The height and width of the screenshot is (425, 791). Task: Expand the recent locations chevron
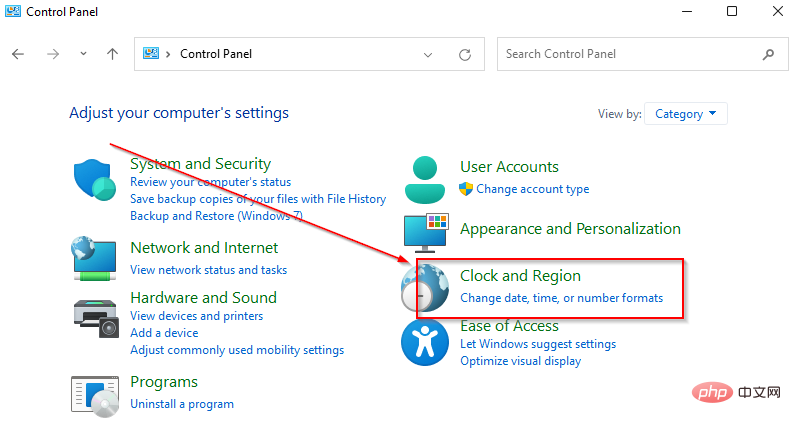click(83, 54)
